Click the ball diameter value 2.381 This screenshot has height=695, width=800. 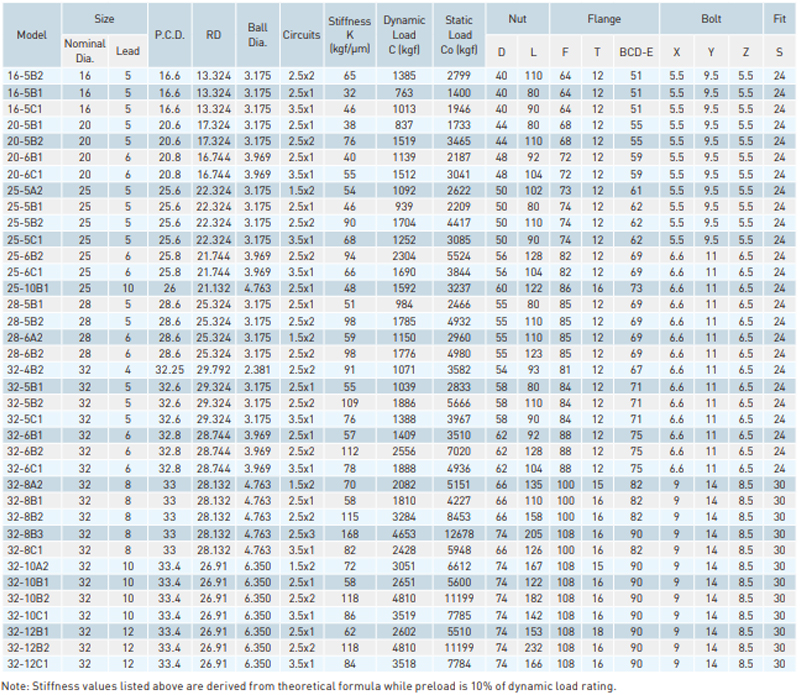(257, 369)
